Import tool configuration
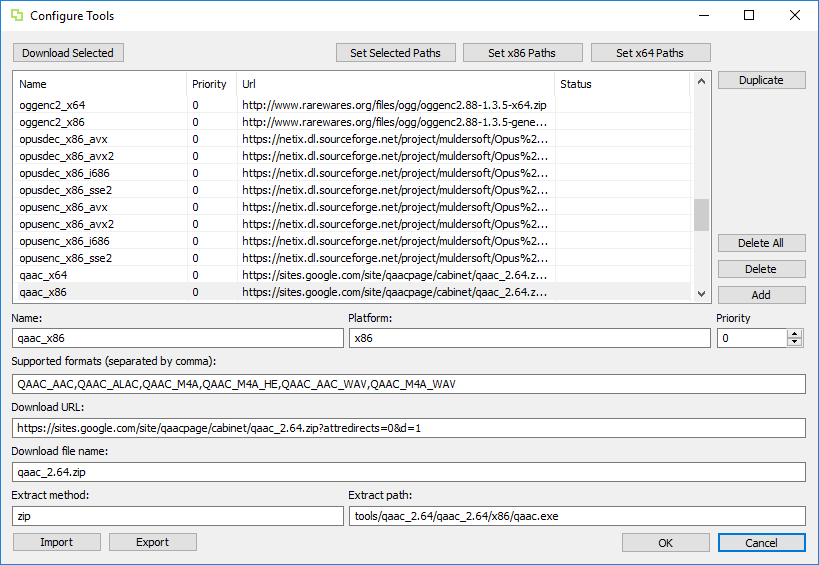This screenshot has width=819, height=565. coord(56,542)
